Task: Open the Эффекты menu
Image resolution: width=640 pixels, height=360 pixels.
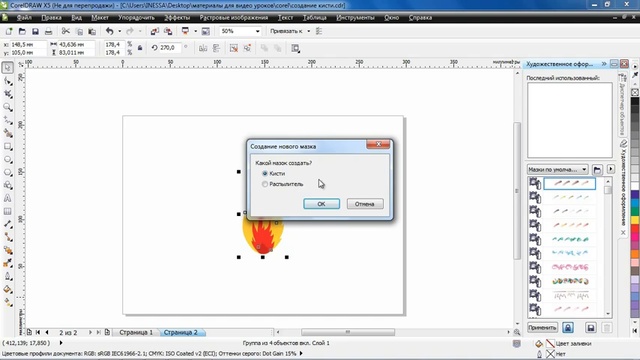Action: pos(177,18)
